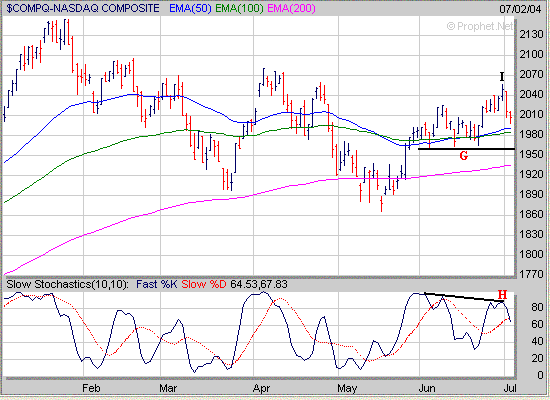Click the Feb month label
The image size is (550, 400).
pyautogui.click(x=91, y=388)
